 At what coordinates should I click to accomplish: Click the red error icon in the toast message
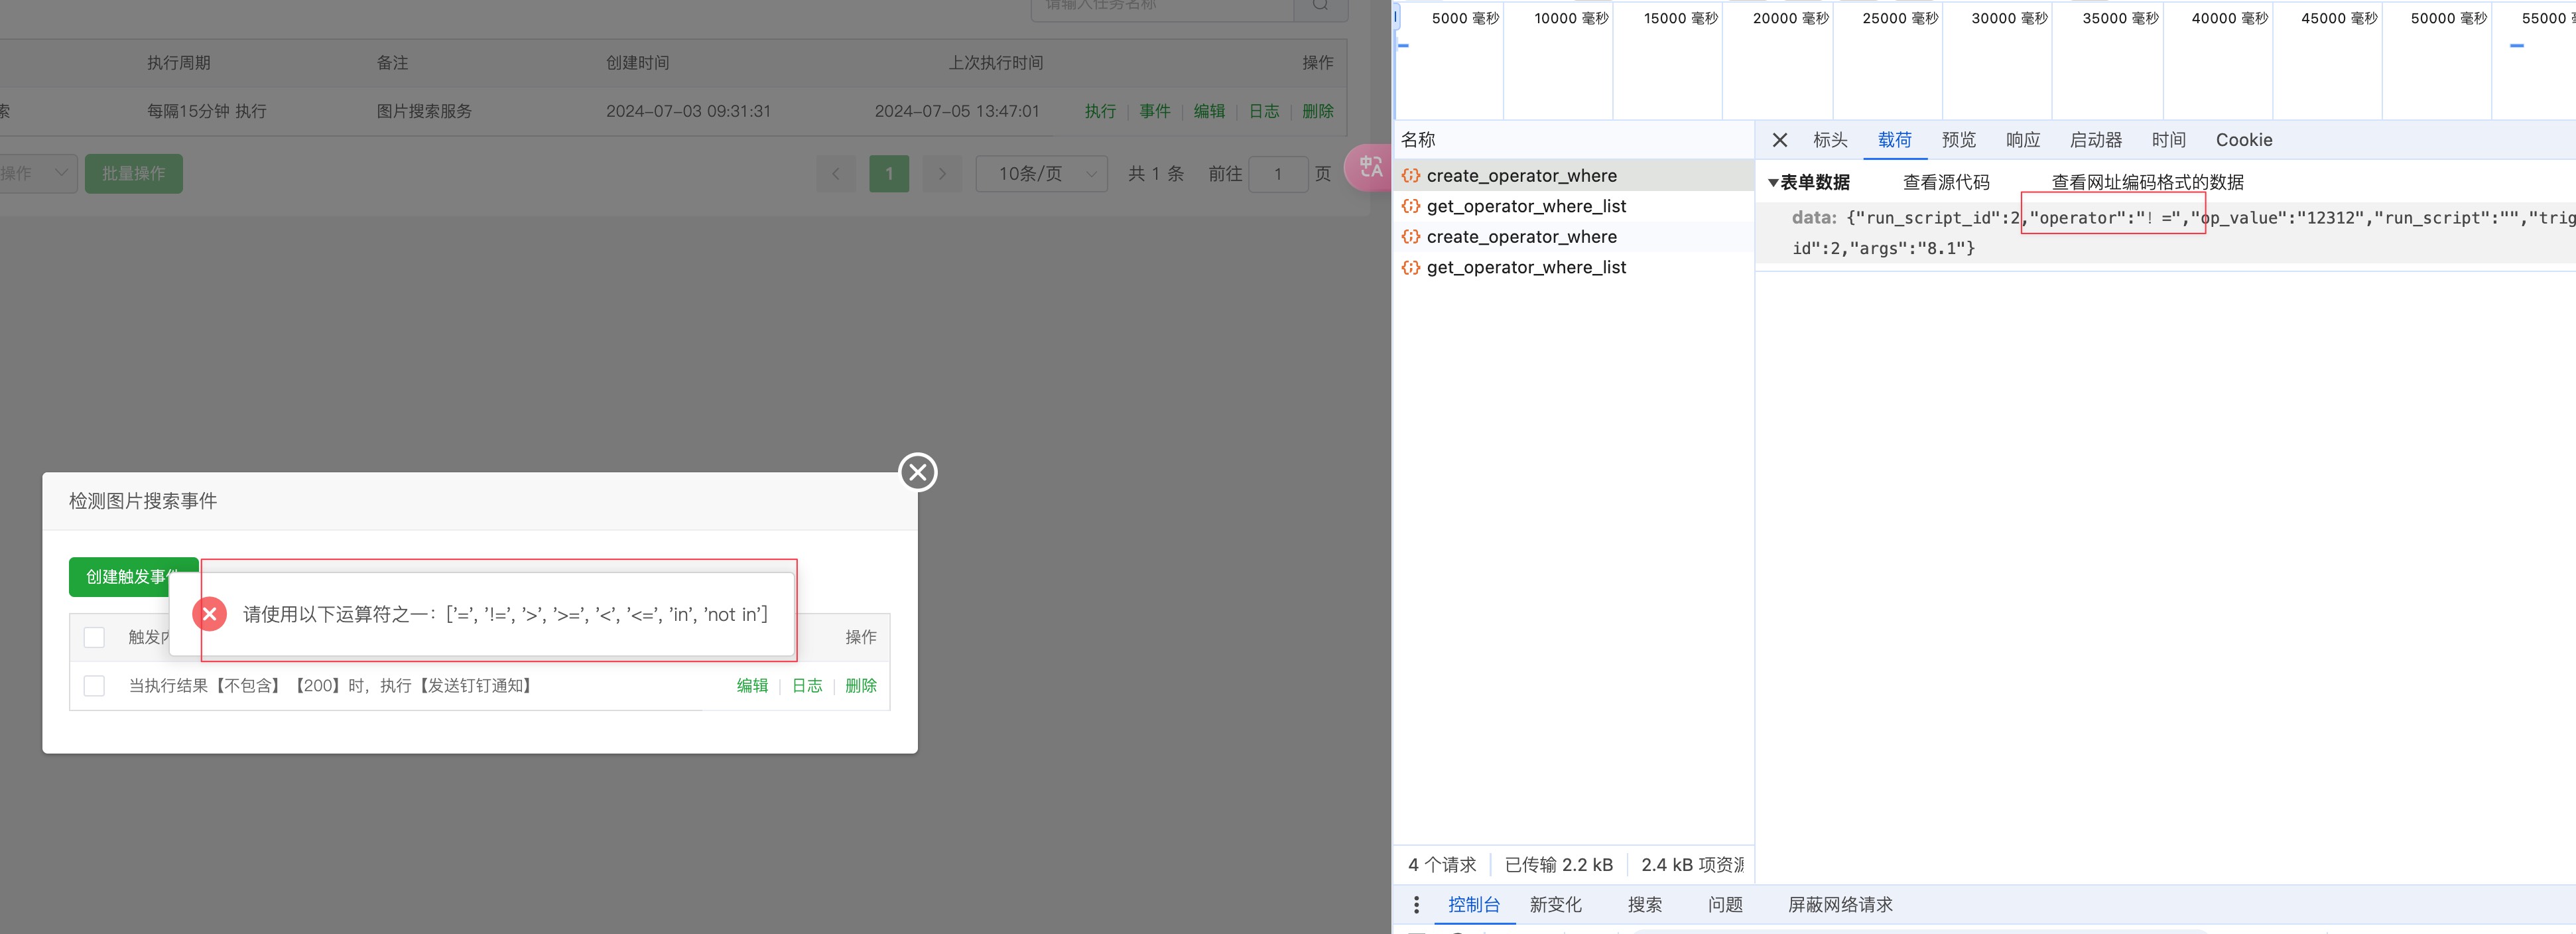point(210,614)
